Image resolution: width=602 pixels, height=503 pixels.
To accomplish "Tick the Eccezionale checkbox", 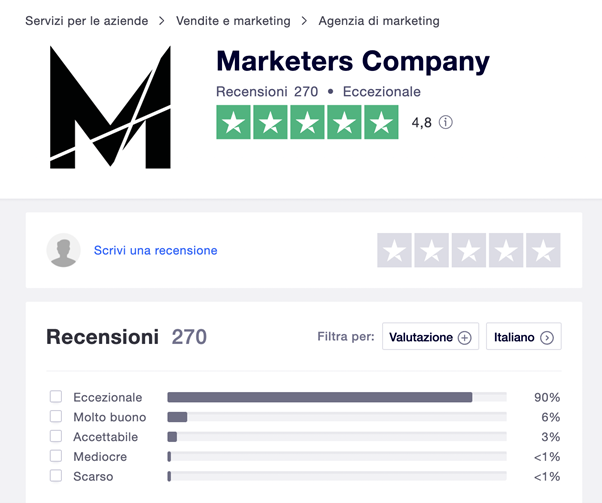I will tap(56, 397).
